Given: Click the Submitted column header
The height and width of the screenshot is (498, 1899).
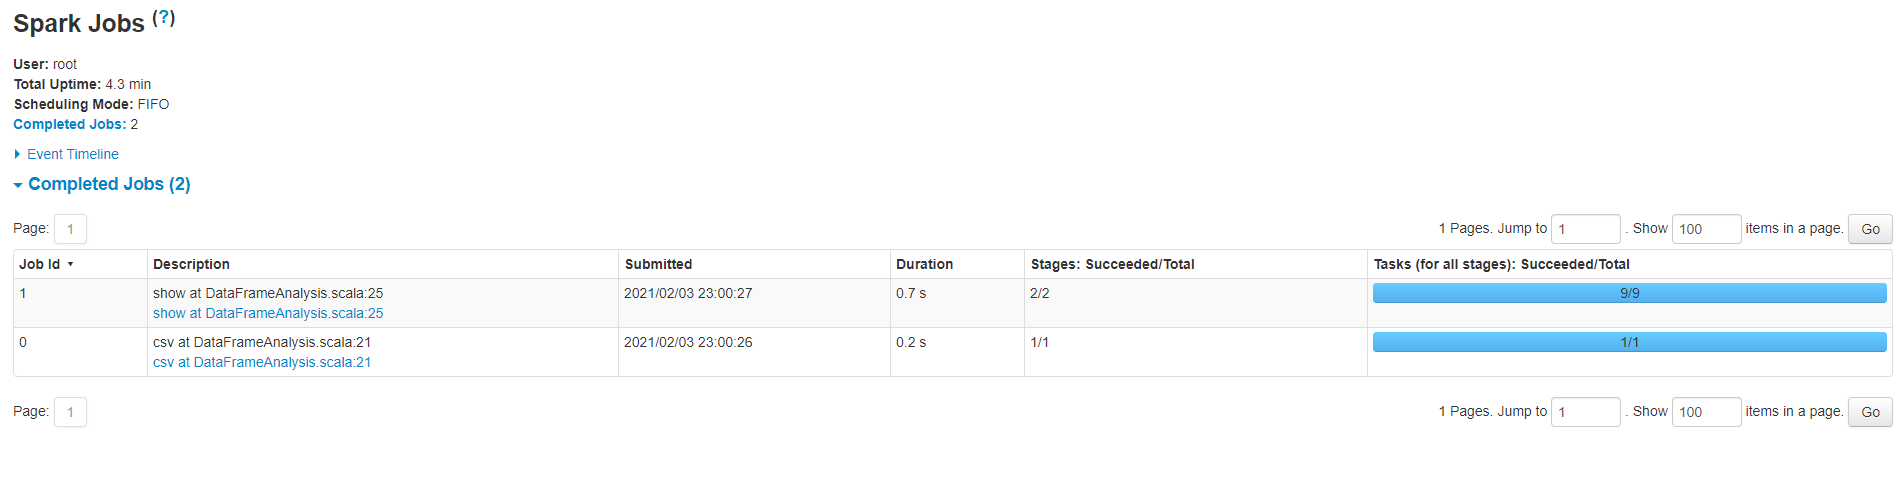Looking at the screenshot, I should 658,264.
